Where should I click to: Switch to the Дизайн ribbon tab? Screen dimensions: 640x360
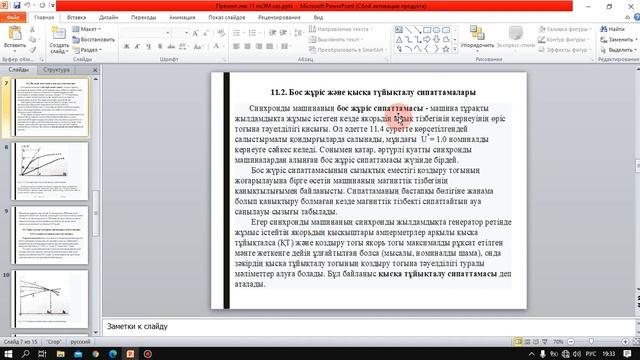click(108, 18)
